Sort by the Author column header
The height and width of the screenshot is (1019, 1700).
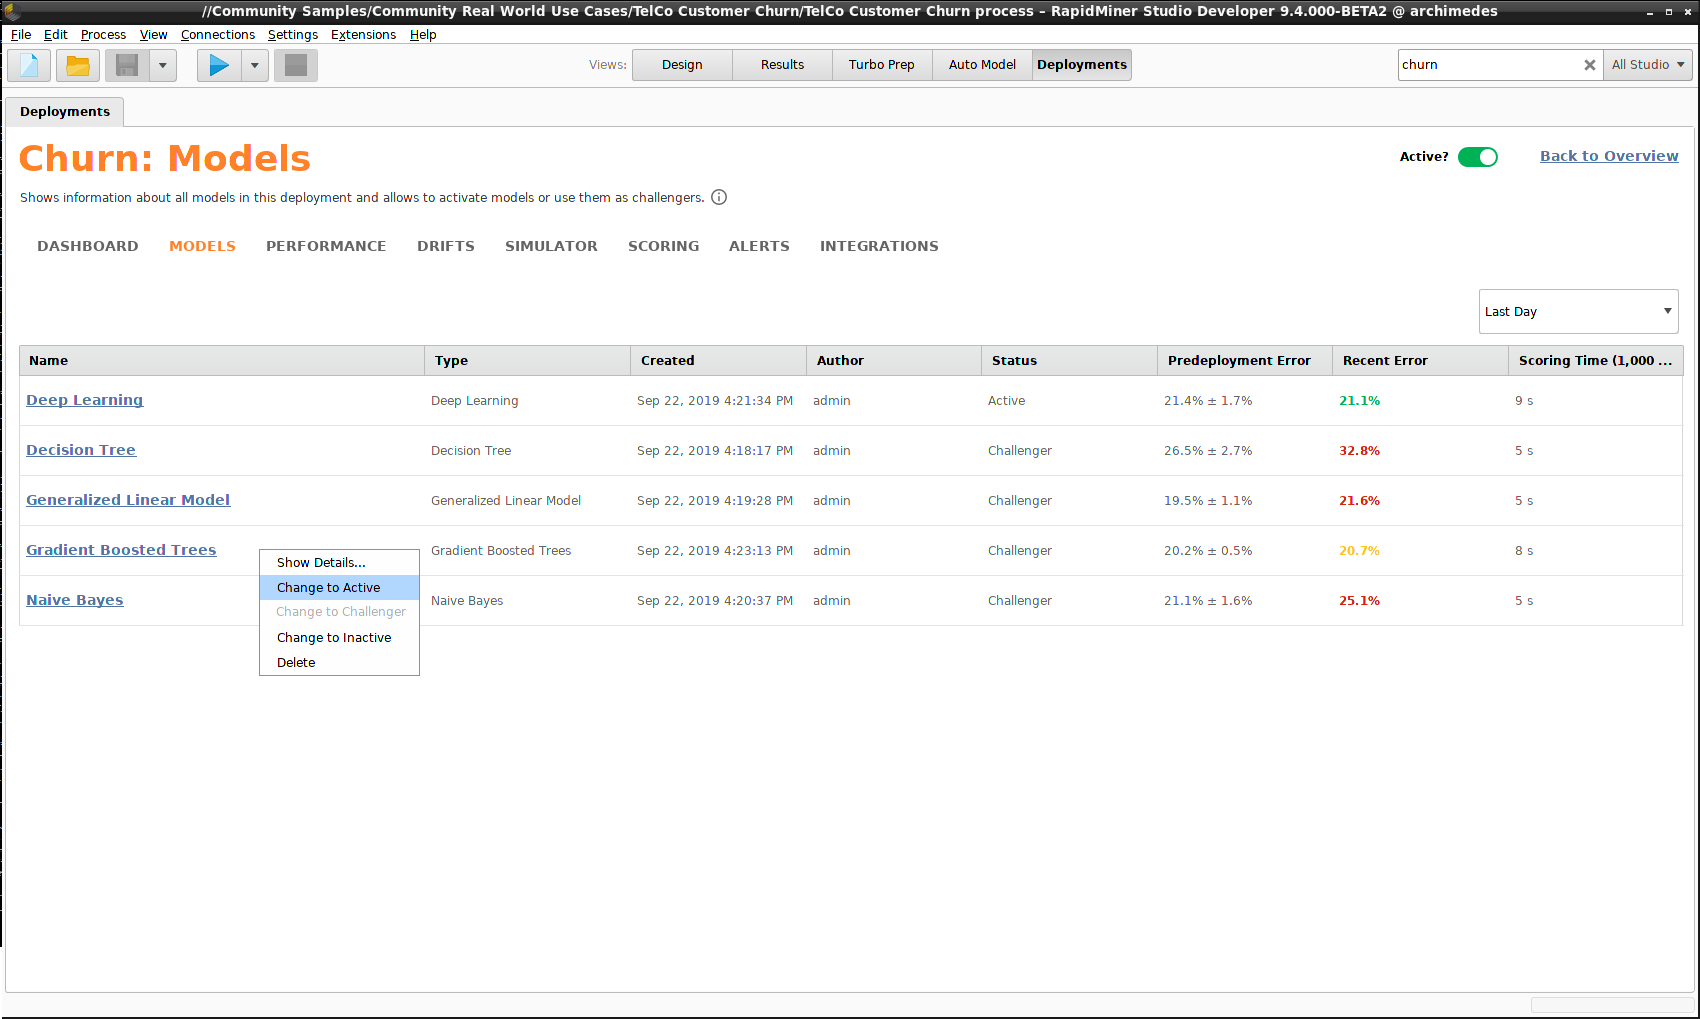(894, 361)
